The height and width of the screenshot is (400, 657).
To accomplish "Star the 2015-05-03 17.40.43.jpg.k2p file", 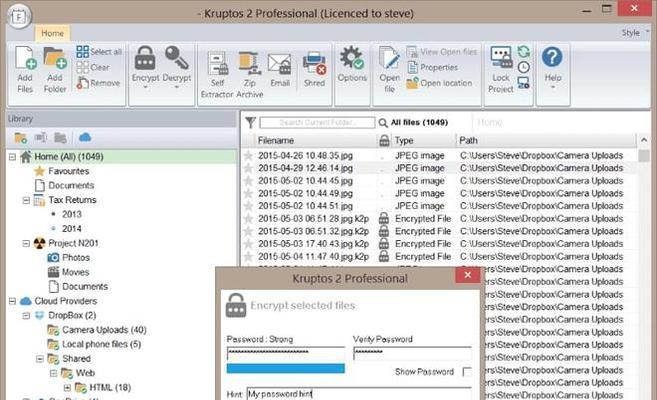I will tap(248, 244).
